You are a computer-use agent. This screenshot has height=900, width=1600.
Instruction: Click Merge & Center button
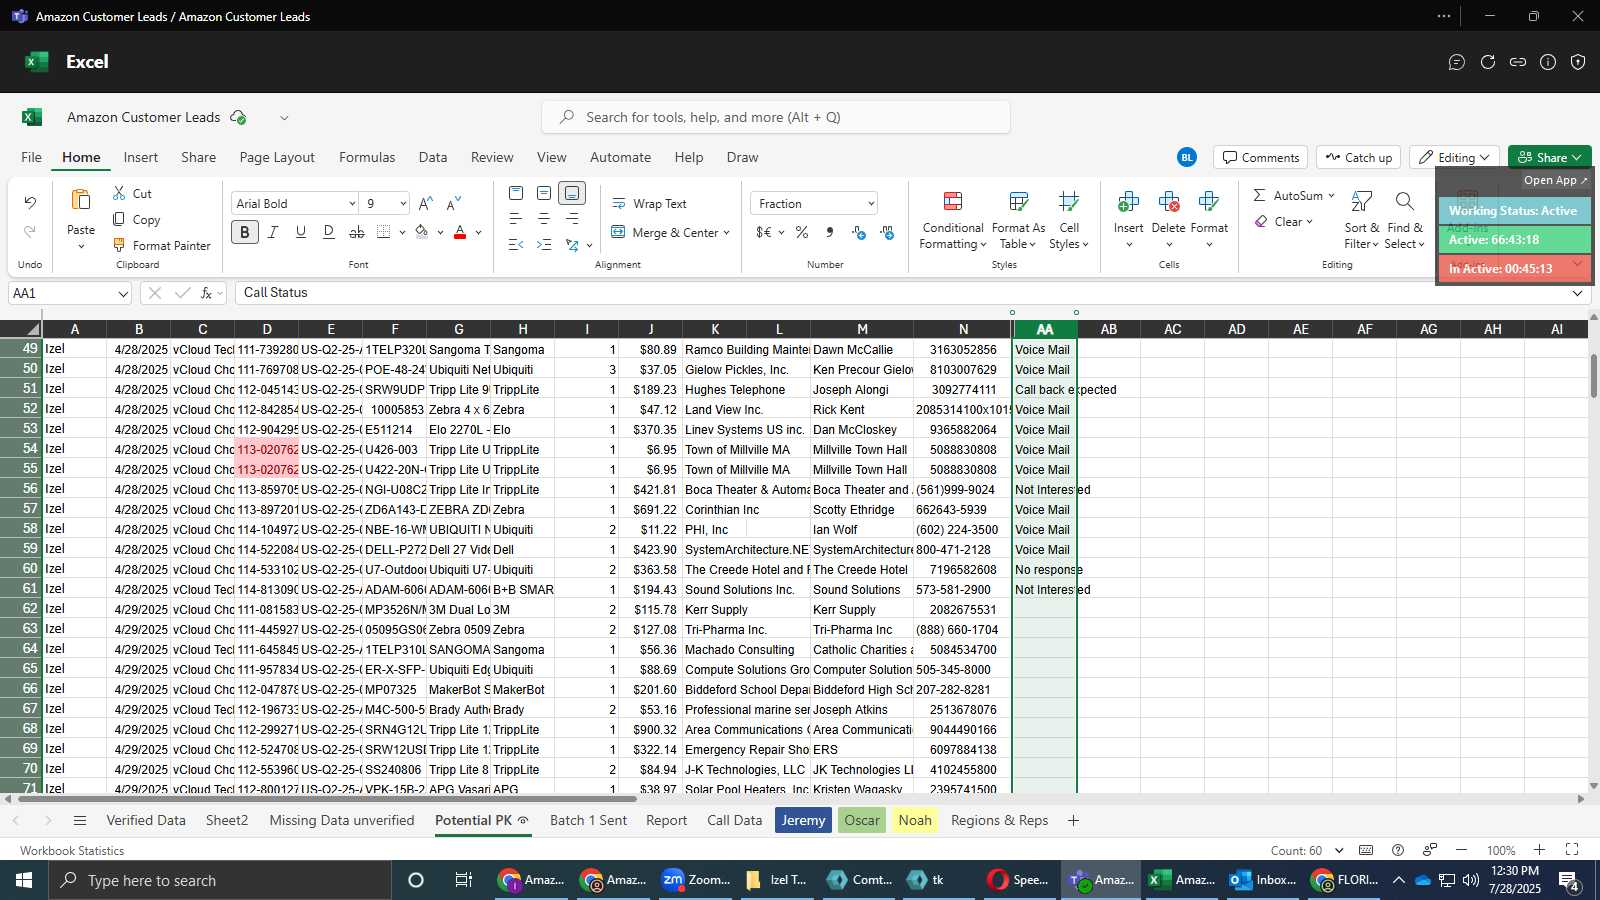[x=670, y=232]
